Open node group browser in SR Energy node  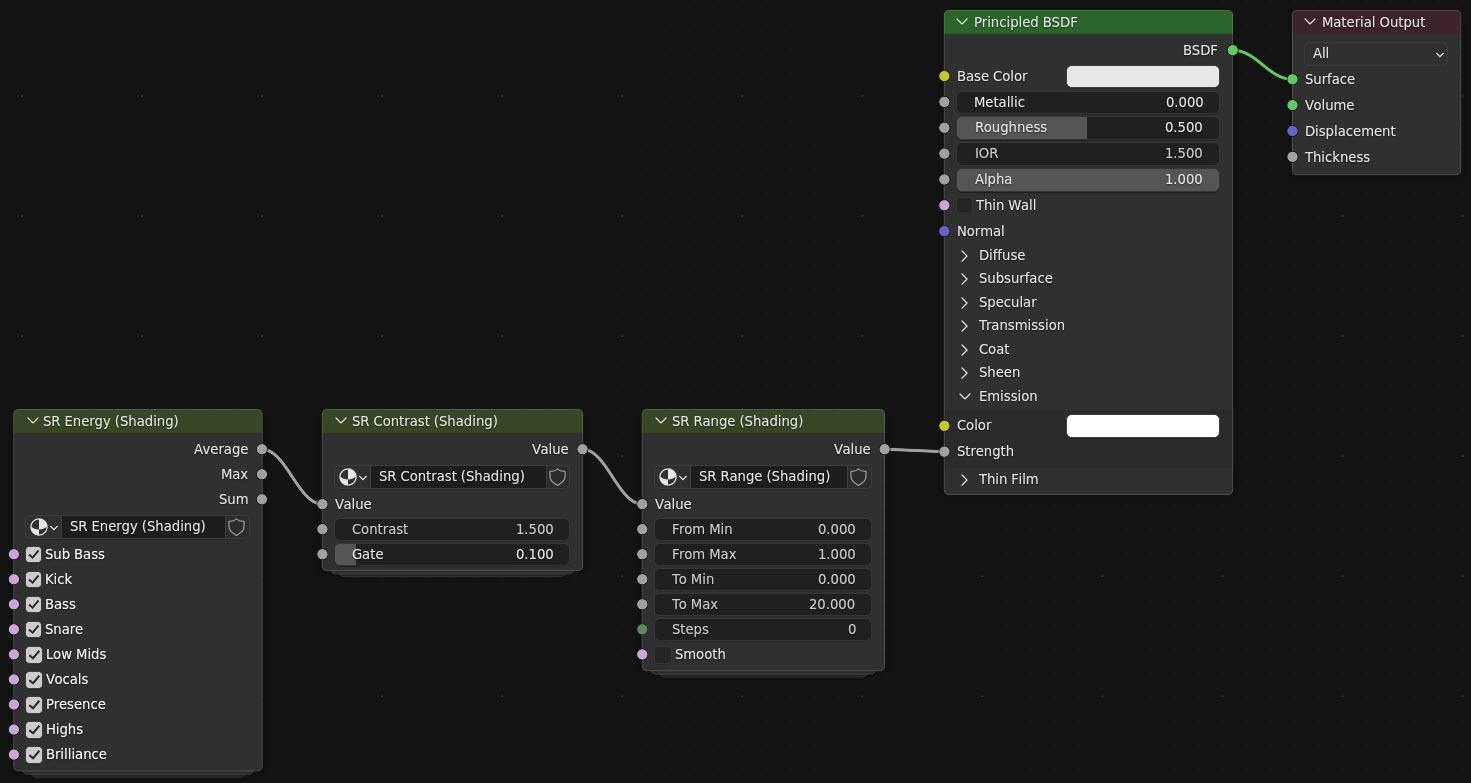(43, 527)
